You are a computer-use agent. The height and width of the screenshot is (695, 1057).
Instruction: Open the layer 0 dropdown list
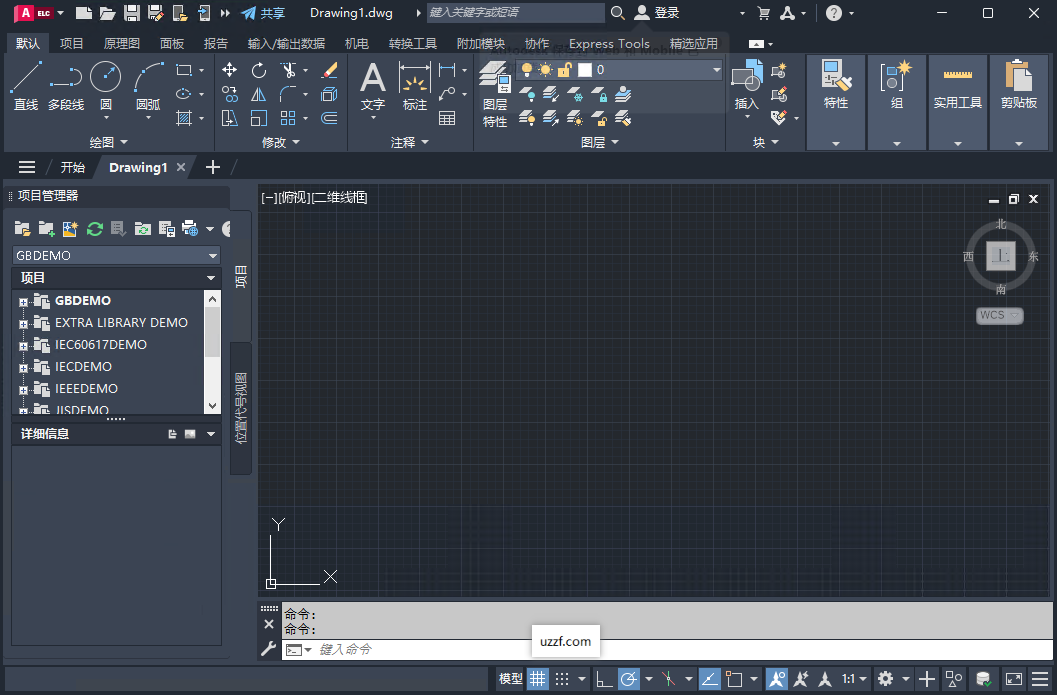pyautogui.click(x=716, y=69)
